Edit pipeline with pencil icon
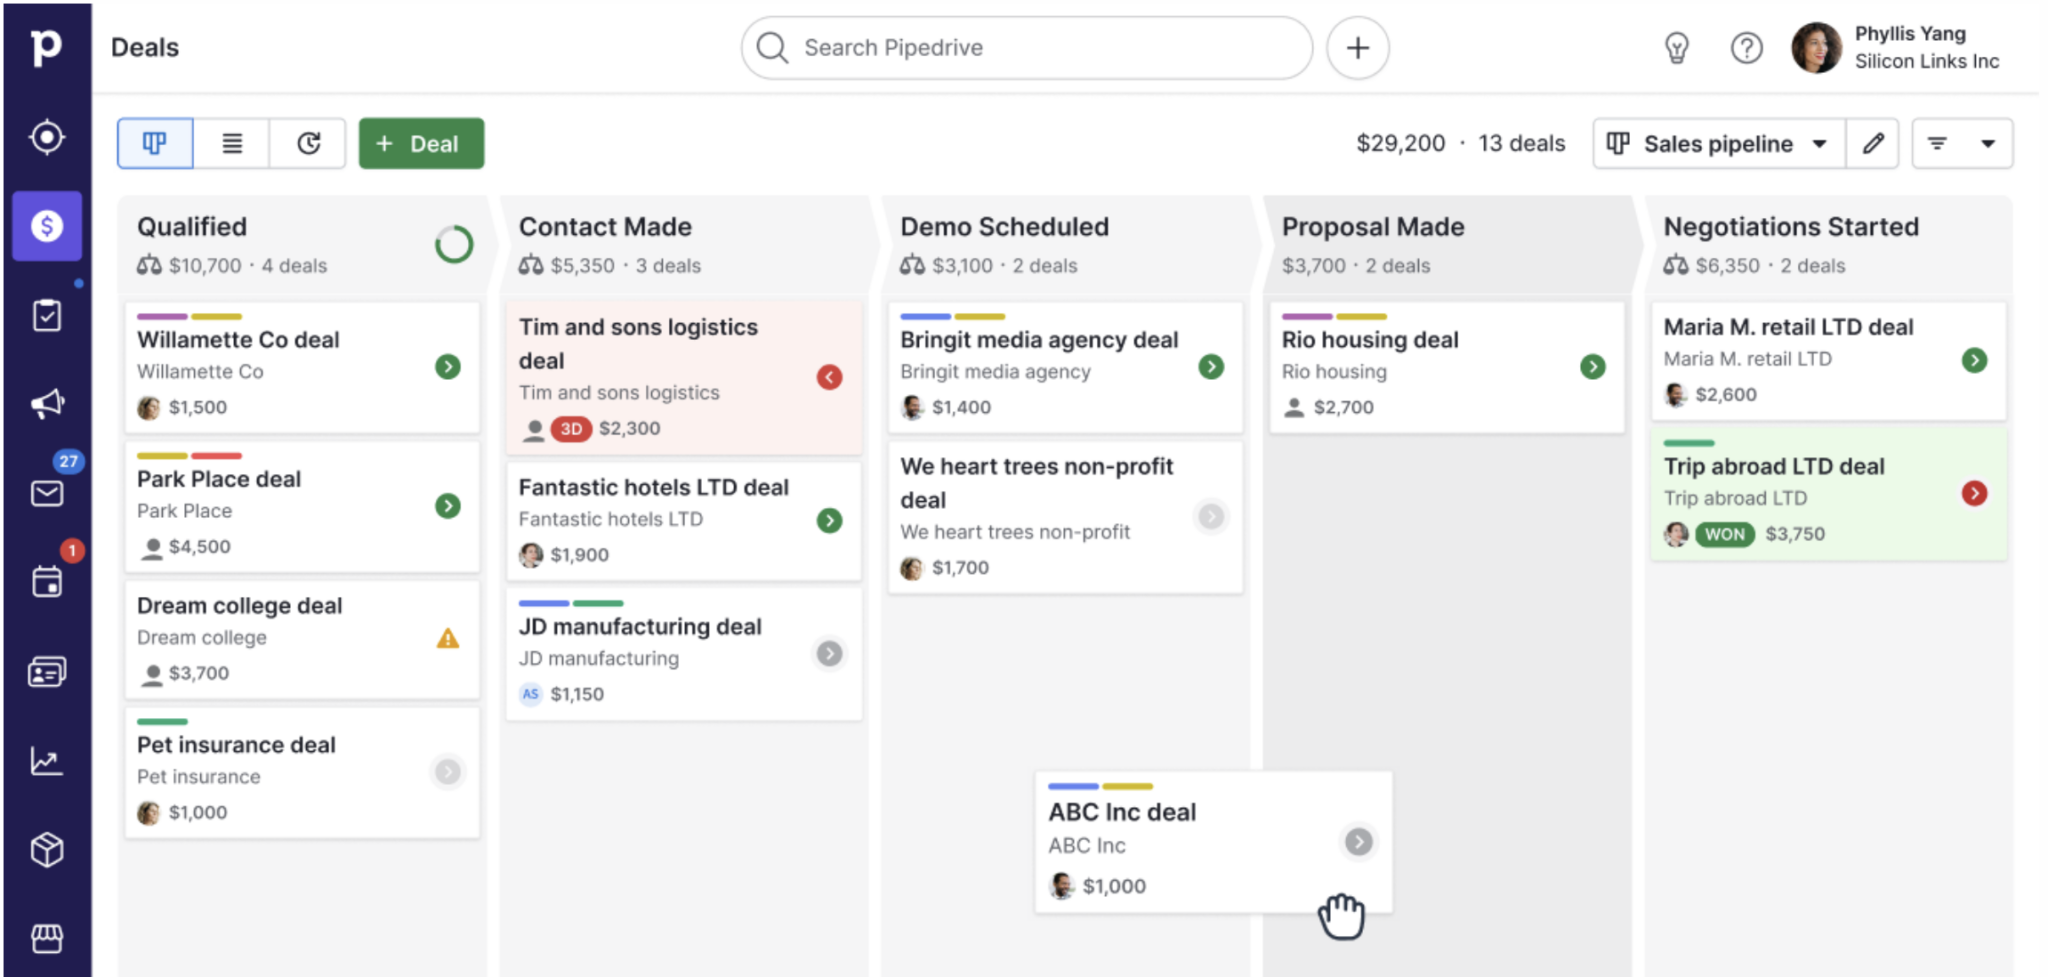Viewport: 2048px width, 977px height. [1873, 143]
